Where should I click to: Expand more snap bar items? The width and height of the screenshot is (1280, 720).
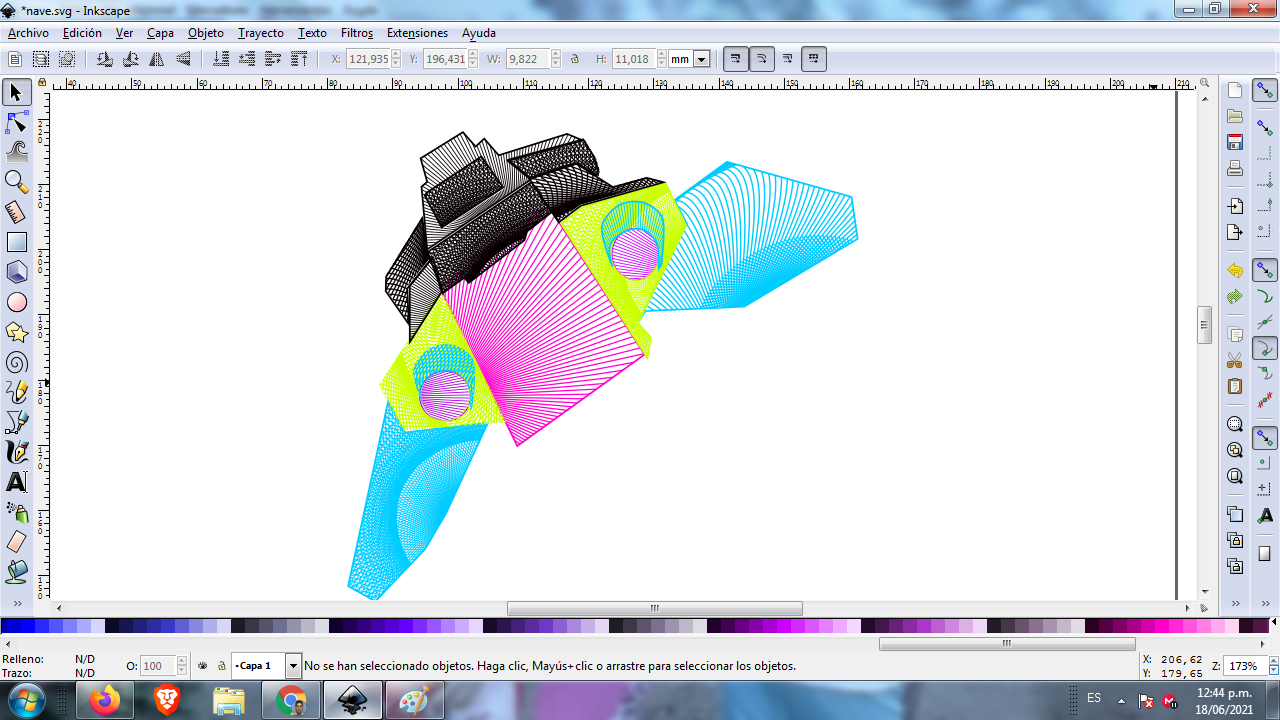pos(1265,603)
